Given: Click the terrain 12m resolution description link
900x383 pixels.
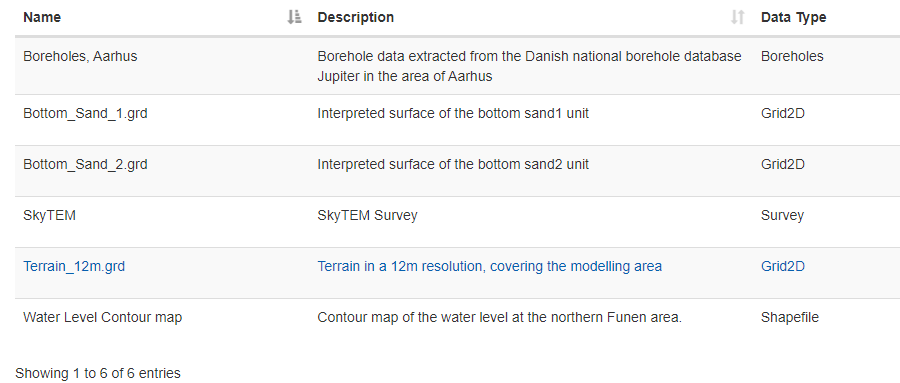Looking at the screenshot, I should [490, 266].
